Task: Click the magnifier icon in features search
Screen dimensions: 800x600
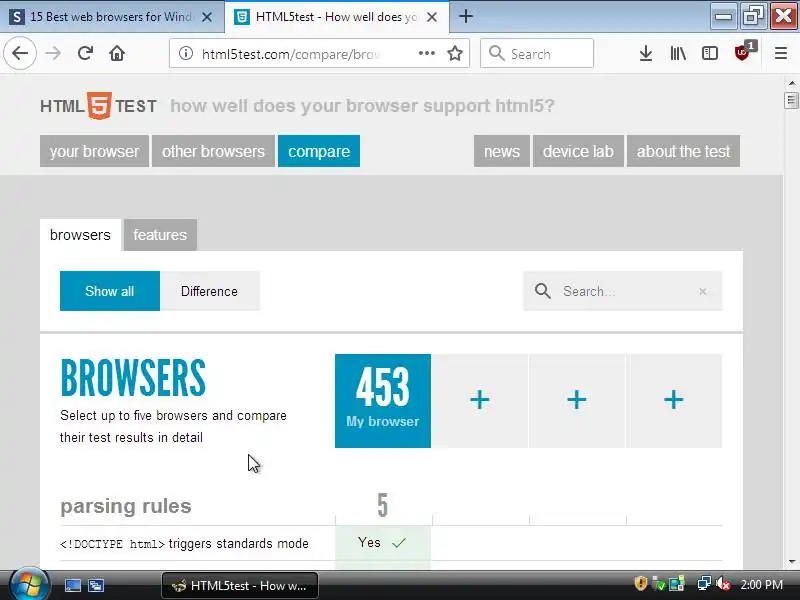Action: tap(542, 291)
